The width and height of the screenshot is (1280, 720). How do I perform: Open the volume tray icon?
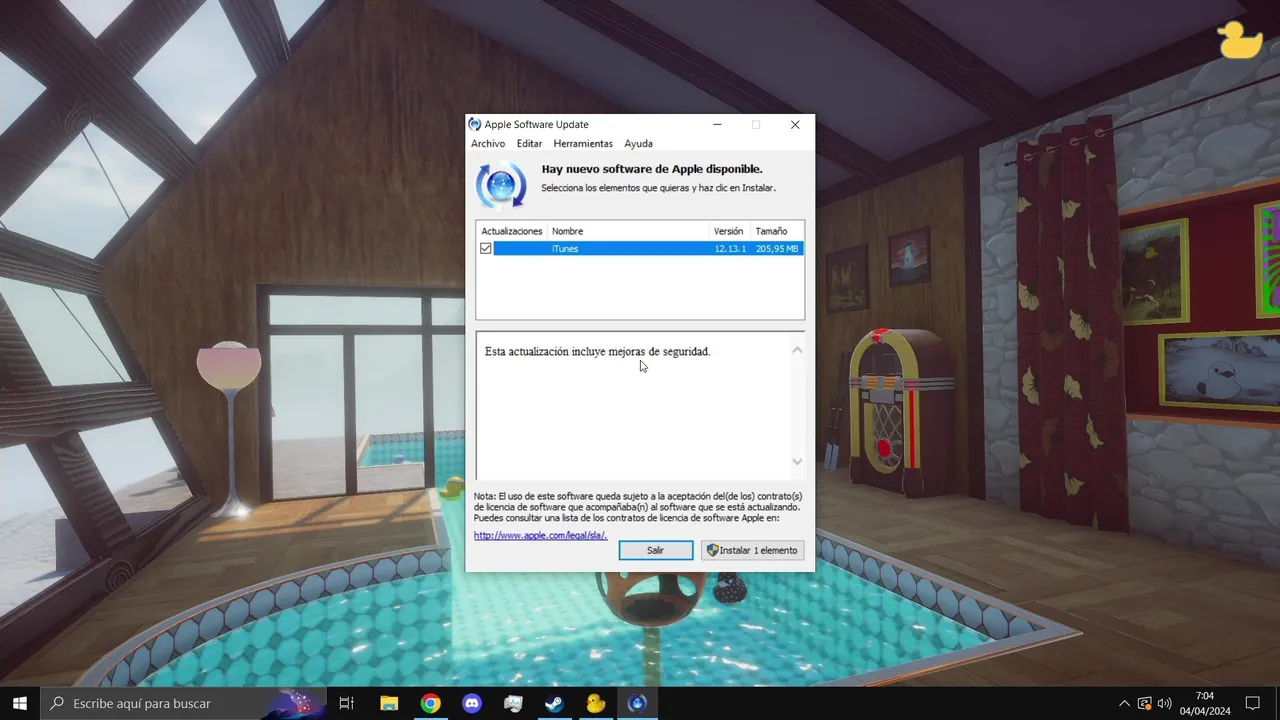click(1166, 703)
